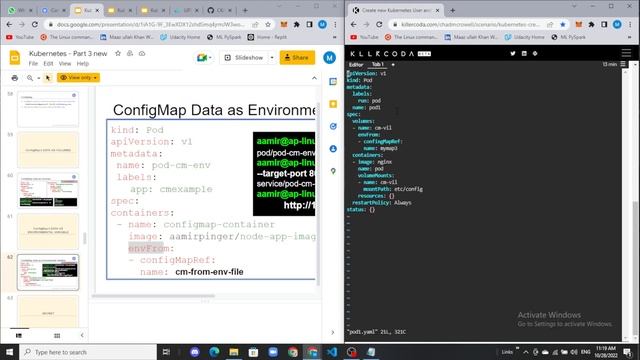
Task: Open the Contacts side panel icon
Action: (x=333, y=149)
